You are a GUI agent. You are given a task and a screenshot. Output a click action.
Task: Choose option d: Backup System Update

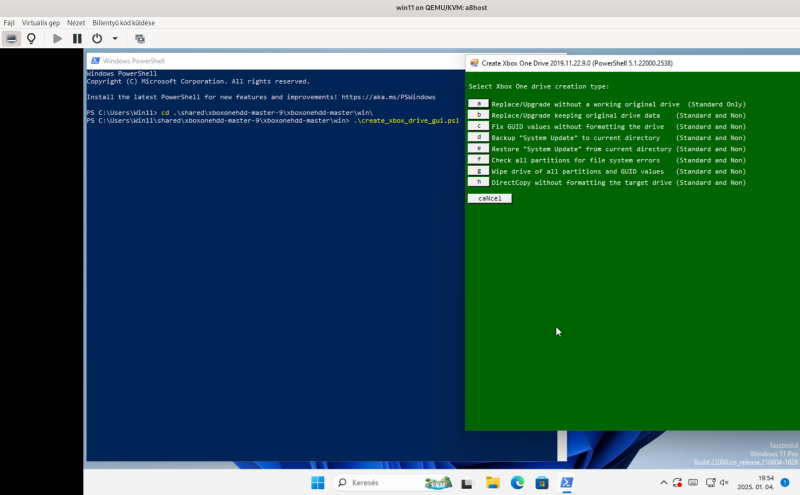(478, 137)
